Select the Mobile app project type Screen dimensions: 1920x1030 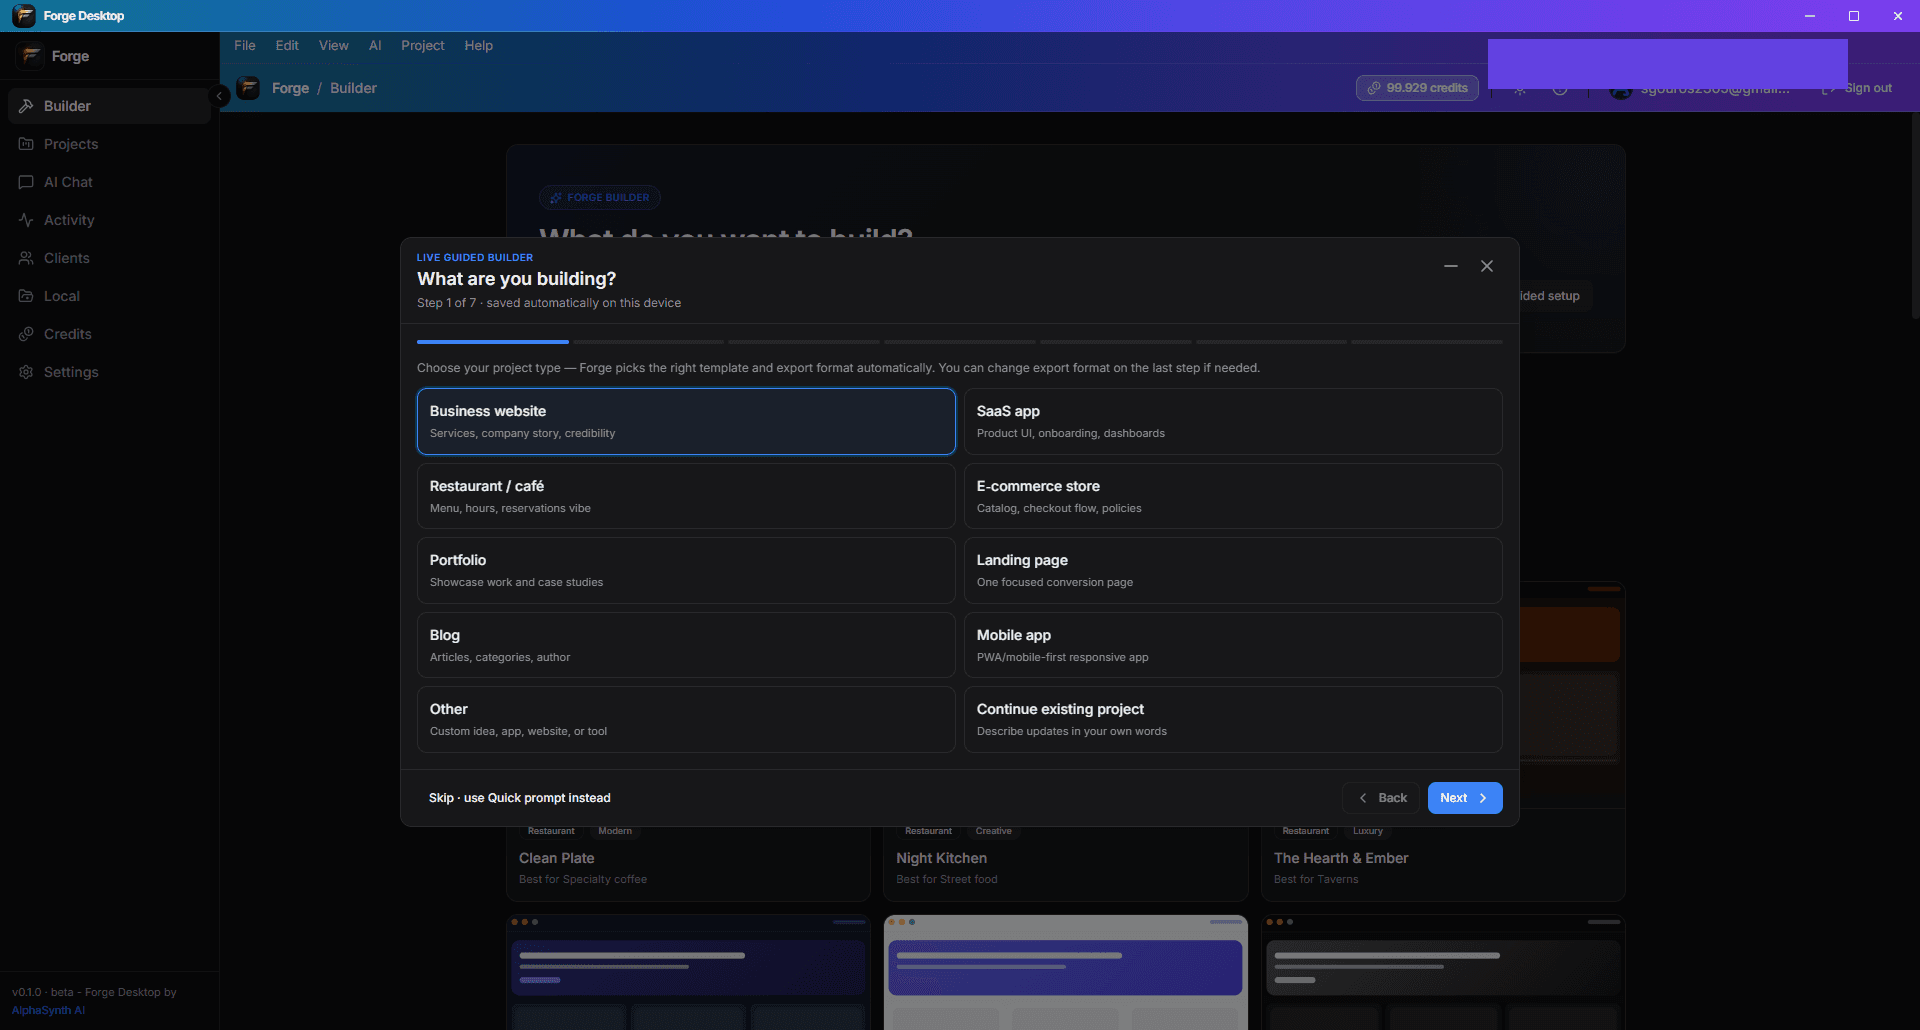pyautogui.click(x=1233, y=645)
